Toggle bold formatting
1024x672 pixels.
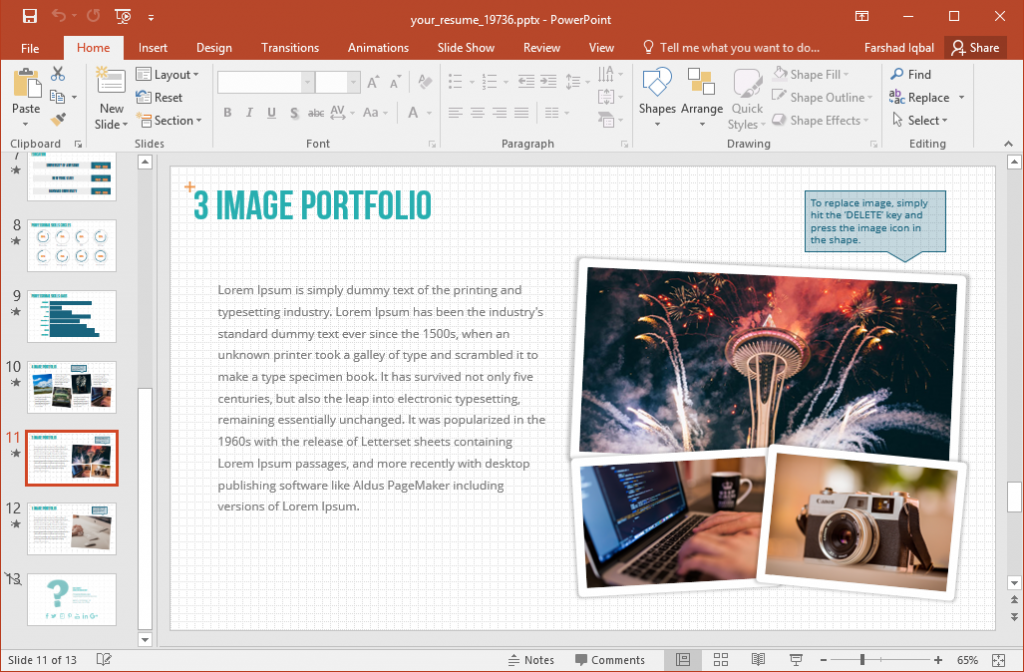[227, 113]
